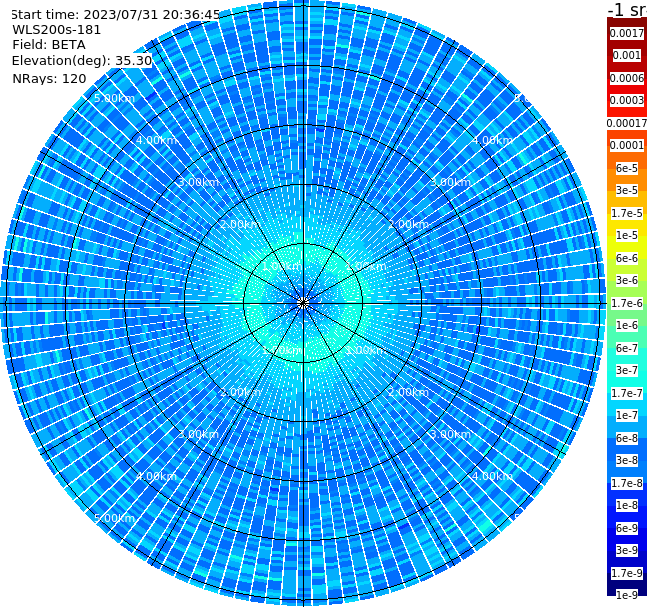Select the 0.0001 colorbar value
Image resolution: width=647 pixels, height=607 pixels.
627,145
